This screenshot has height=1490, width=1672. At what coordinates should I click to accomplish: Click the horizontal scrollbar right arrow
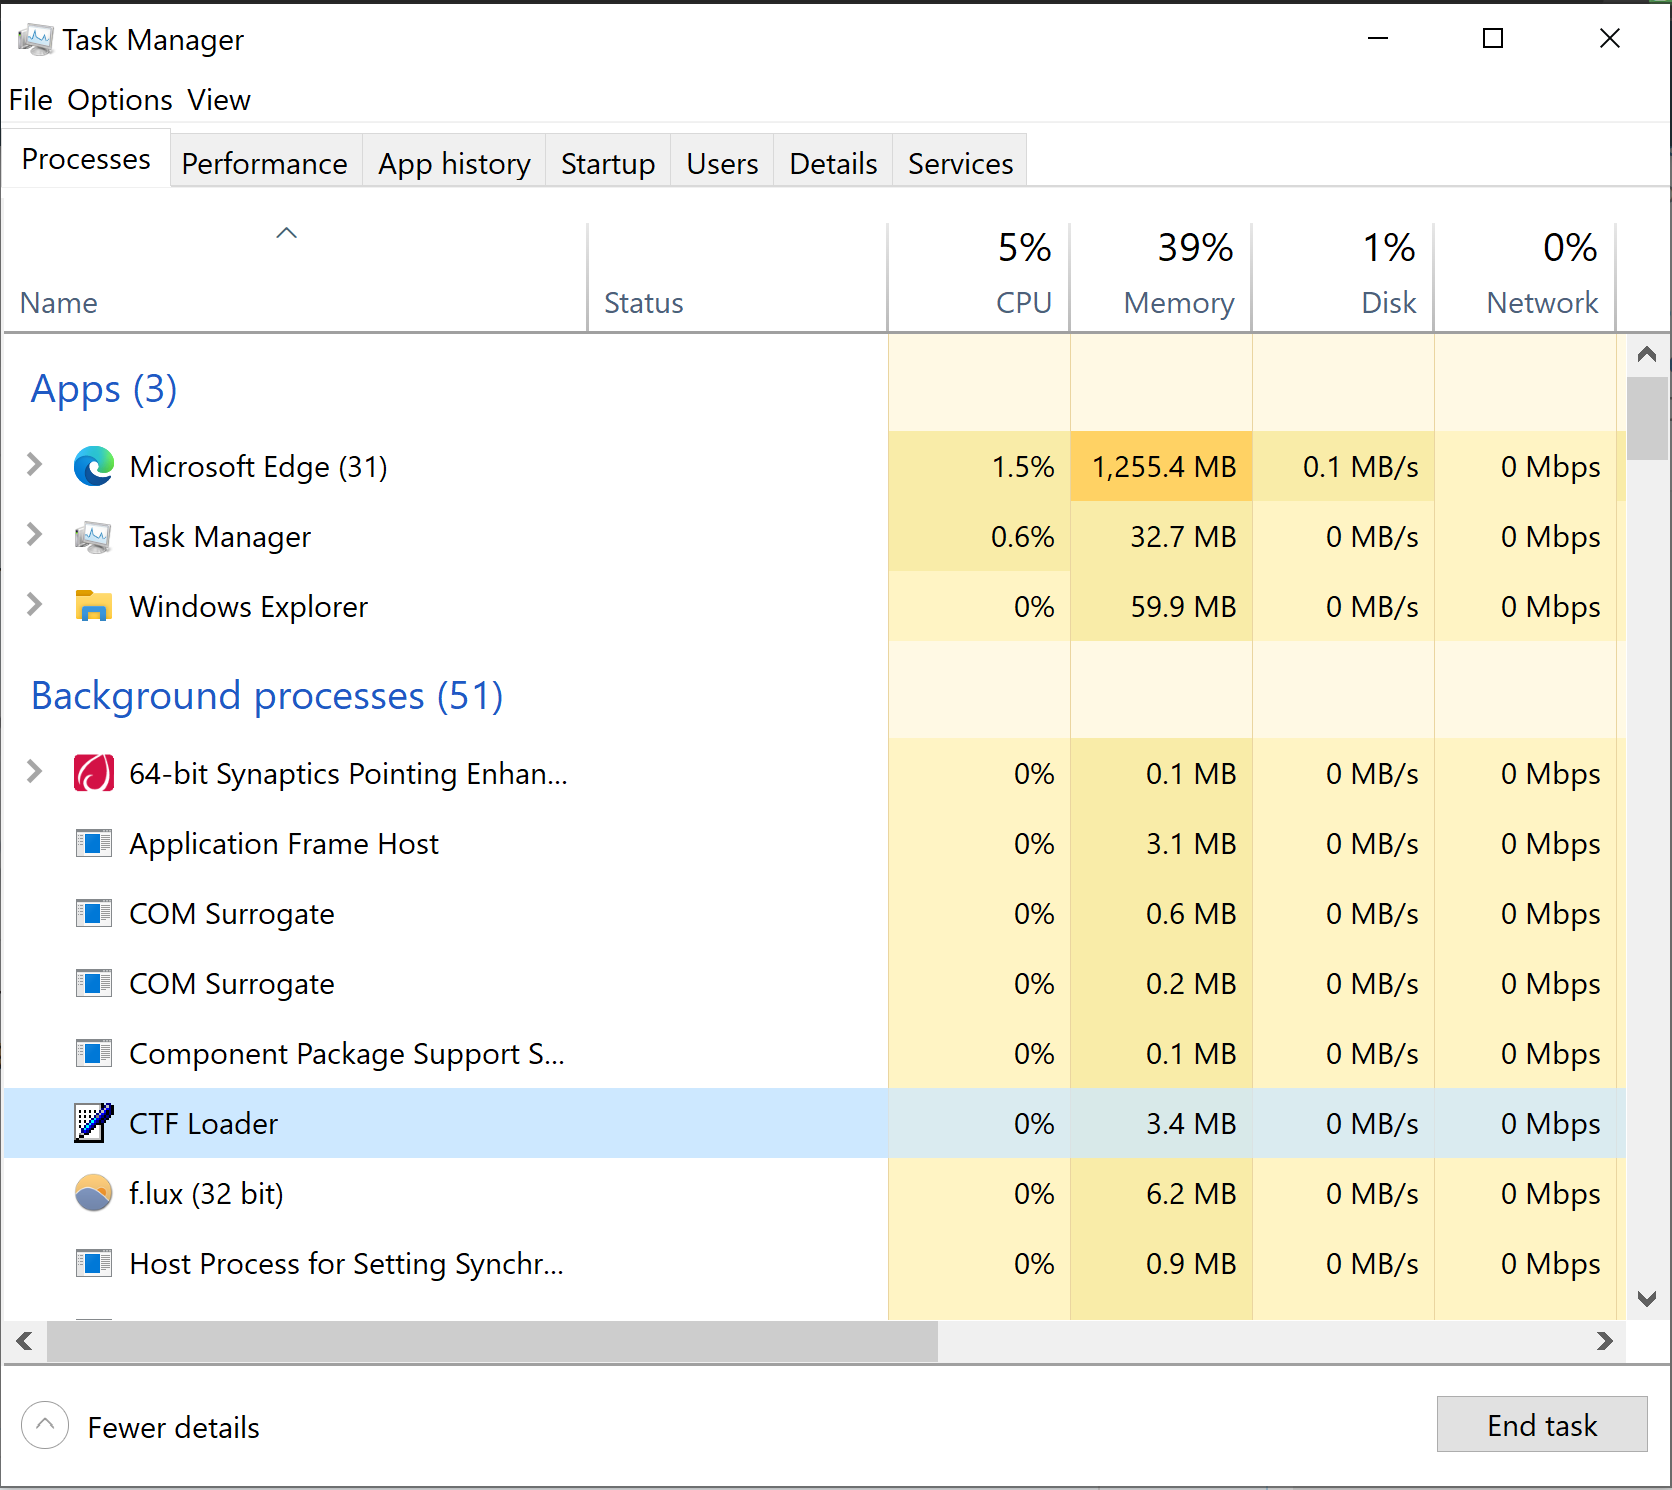[x=1605, y=1341]
